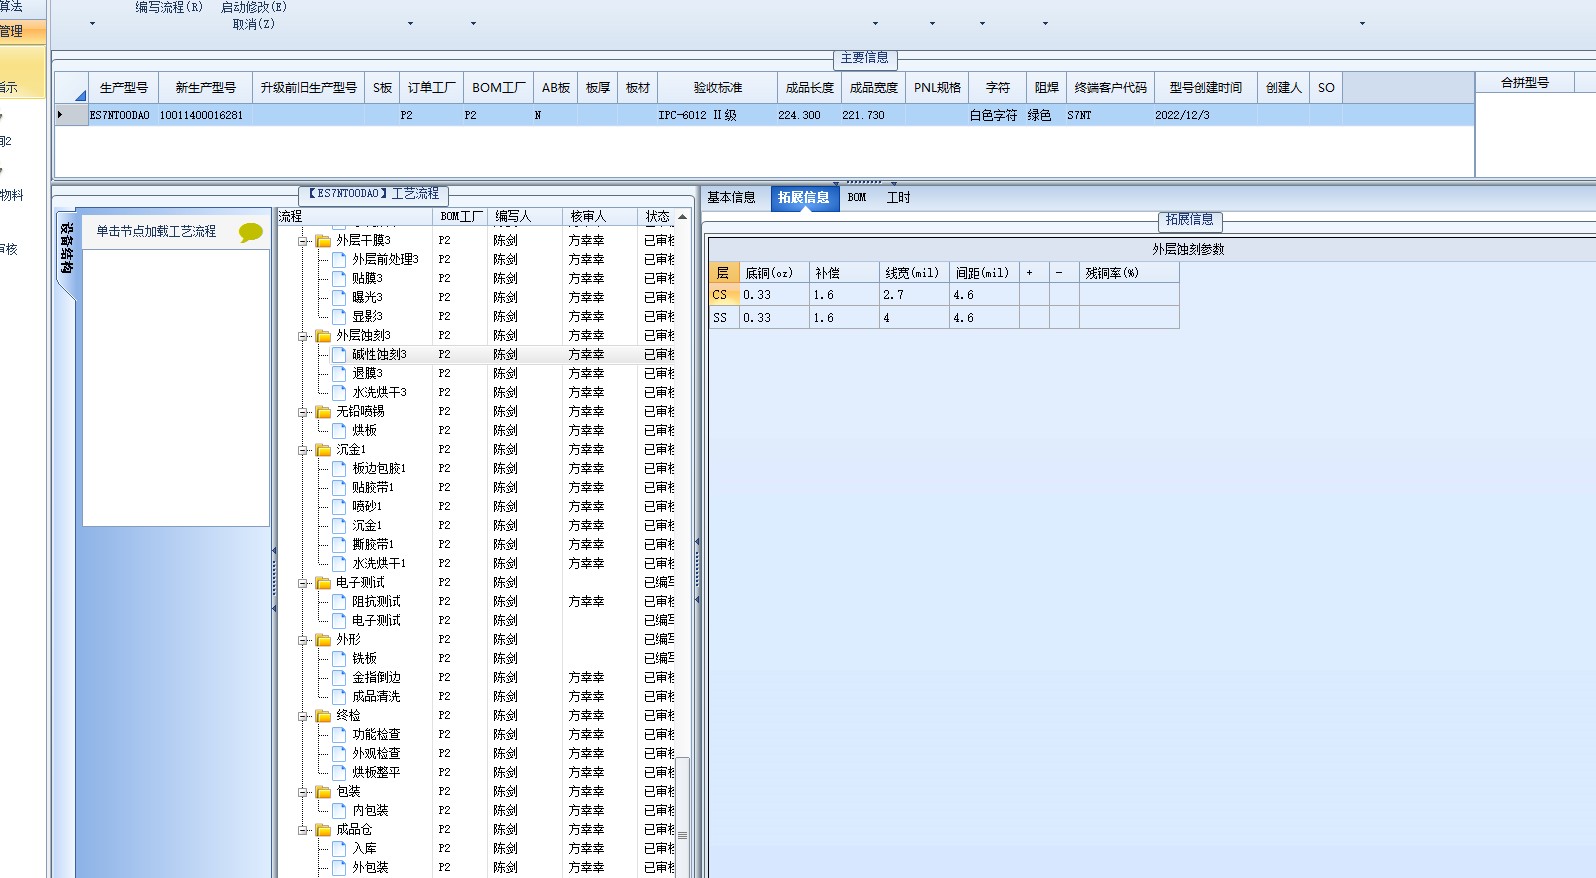Click the 终检 folder icon
Viewport: 1596px width, 878px height.
323,716
